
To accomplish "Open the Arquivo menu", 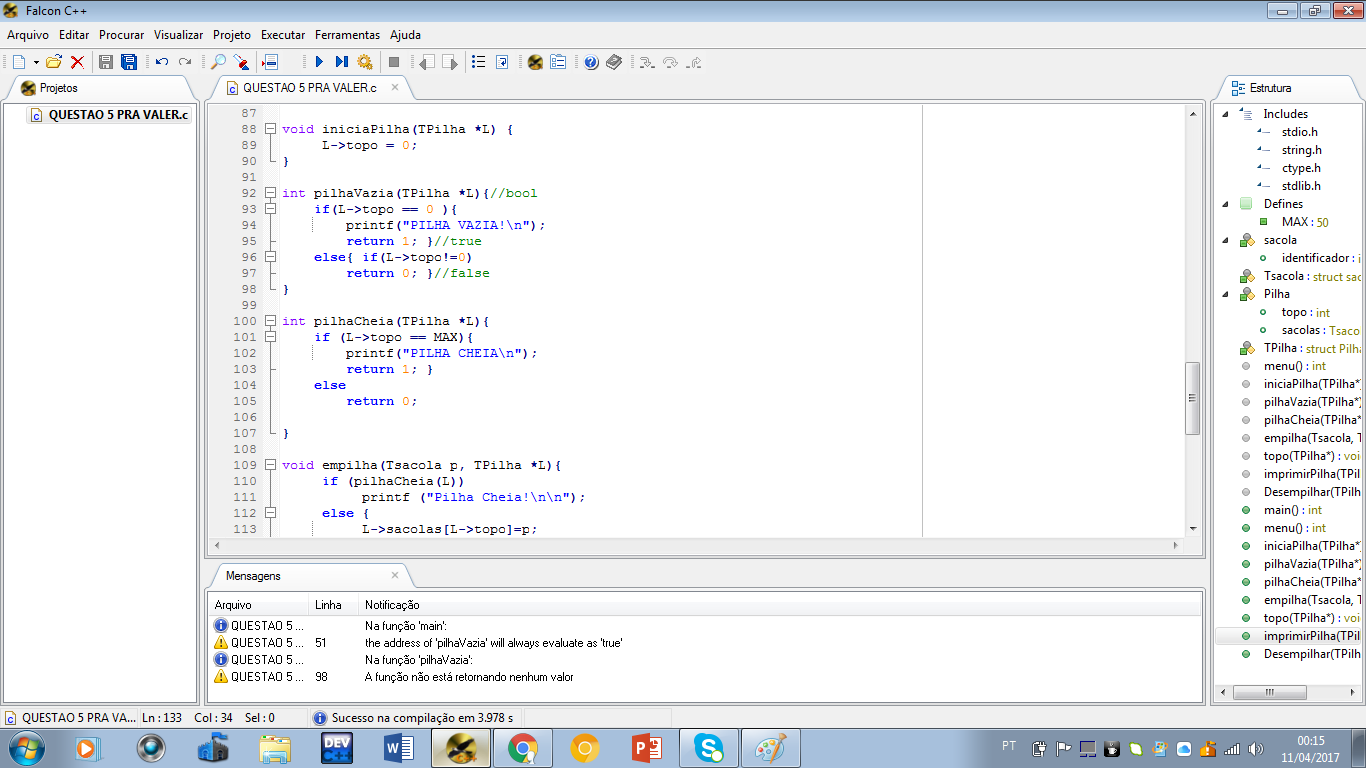I will coord(28,34).
